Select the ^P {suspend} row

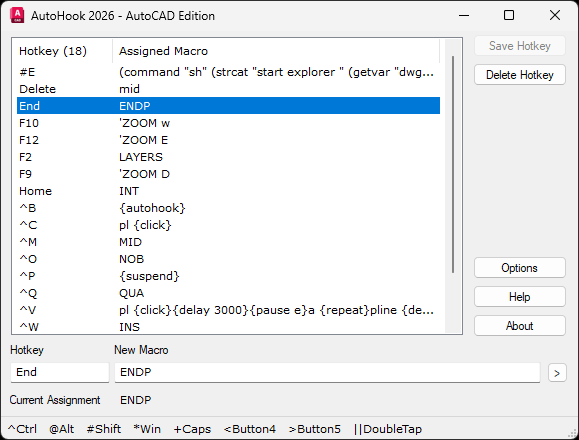pos(228,276)
